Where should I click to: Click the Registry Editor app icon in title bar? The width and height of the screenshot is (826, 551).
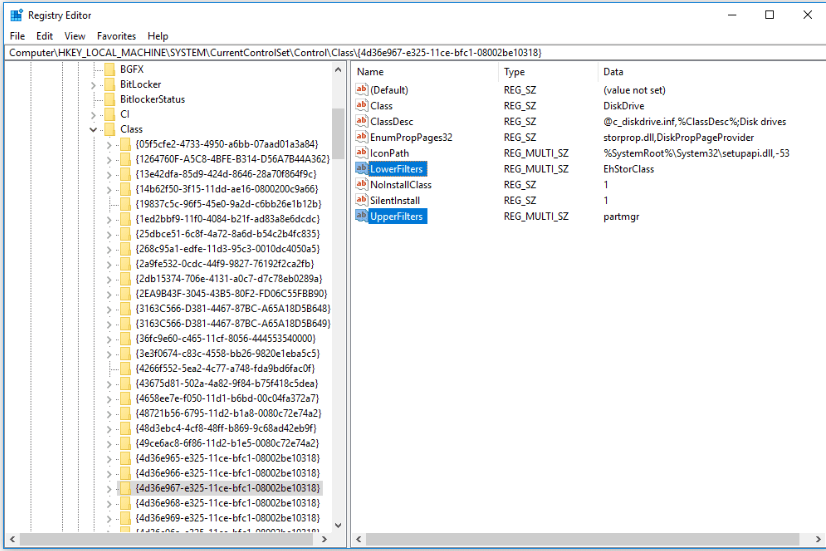tap(17, 15)
